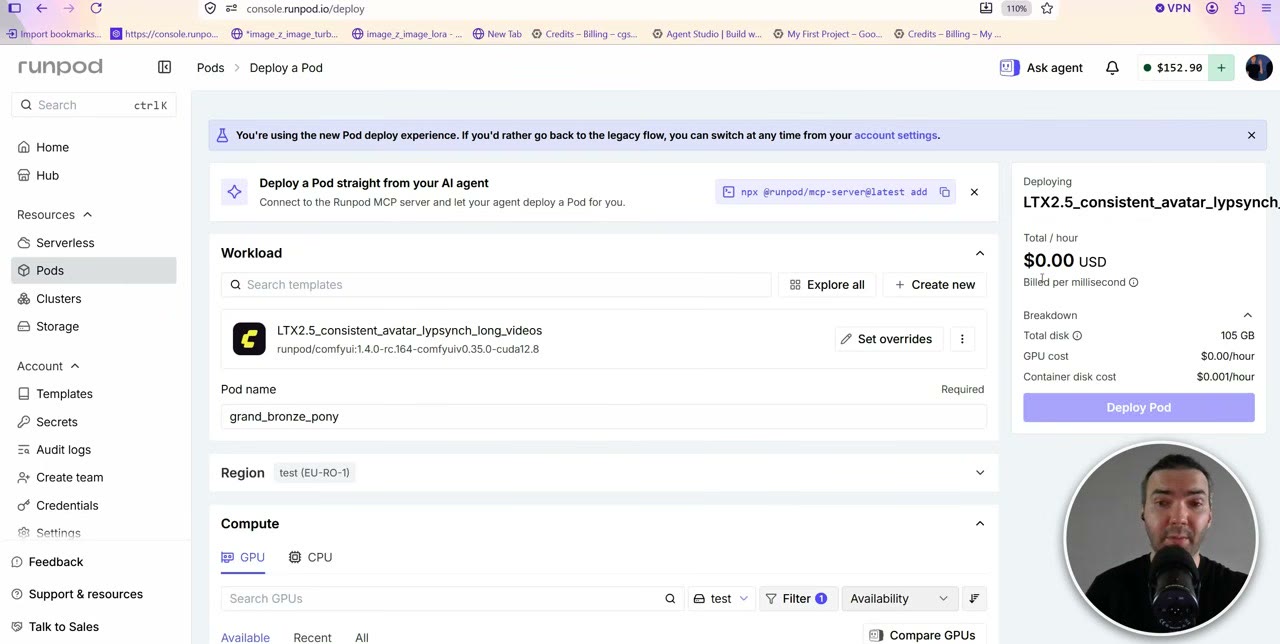Open user avatar menu in header

(x=1258, y=67)
